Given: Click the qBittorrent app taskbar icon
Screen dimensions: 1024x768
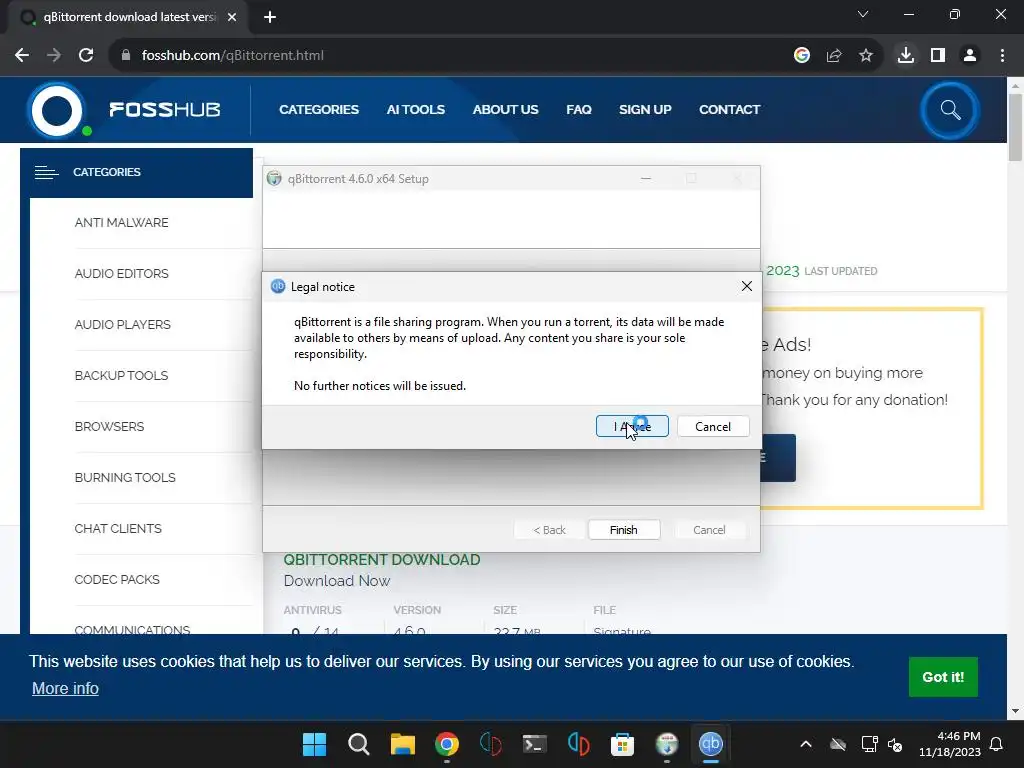Looking at the screenshot, I should coord(711,744).
